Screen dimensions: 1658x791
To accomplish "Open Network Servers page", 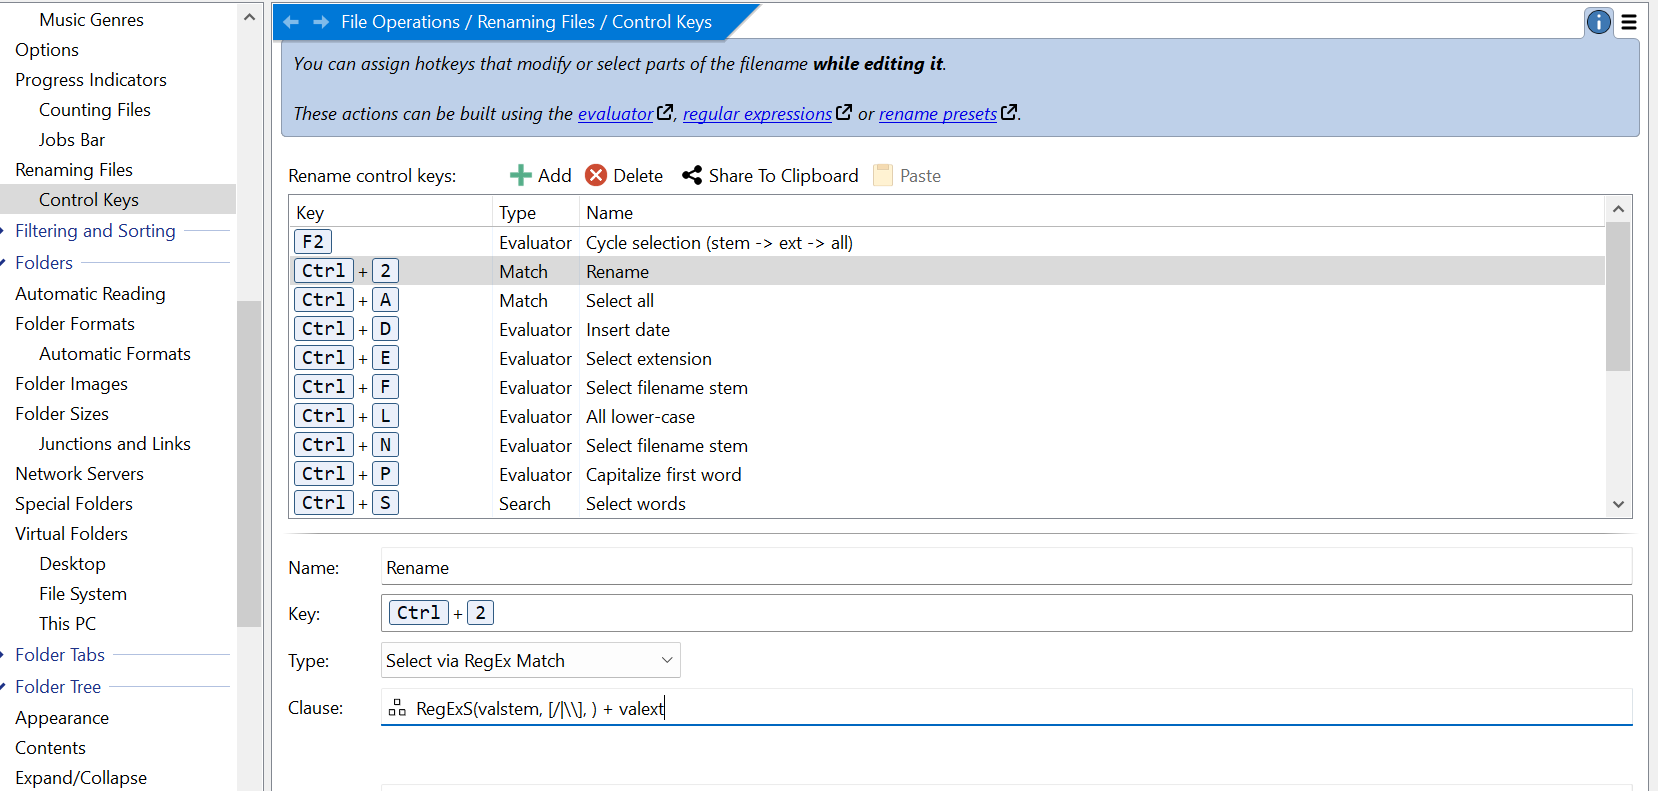I will 80,474.
